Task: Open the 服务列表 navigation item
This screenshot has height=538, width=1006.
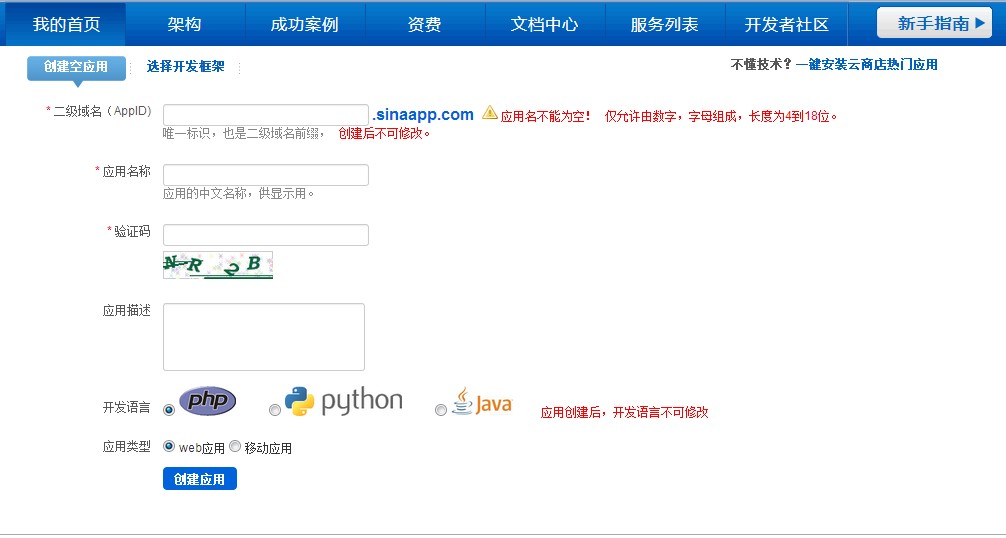Action: tap(664, 24)
